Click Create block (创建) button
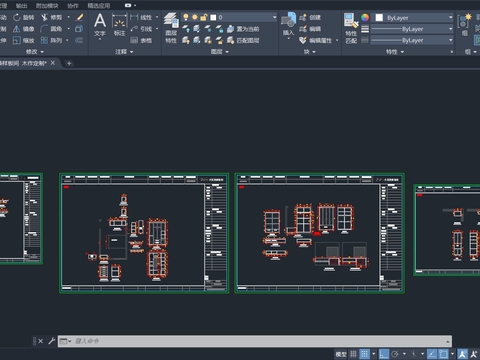Viewport: 480px width, 360px height. pyautogui.click(x=310, y=17)
